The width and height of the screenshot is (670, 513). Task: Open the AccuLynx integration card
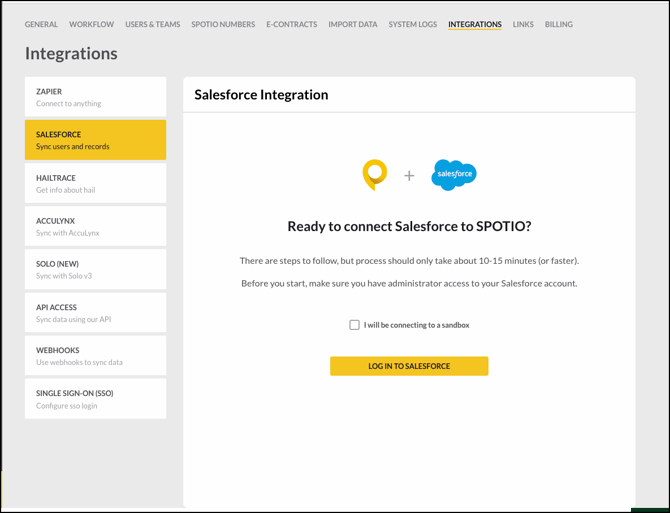click(95, 226)
